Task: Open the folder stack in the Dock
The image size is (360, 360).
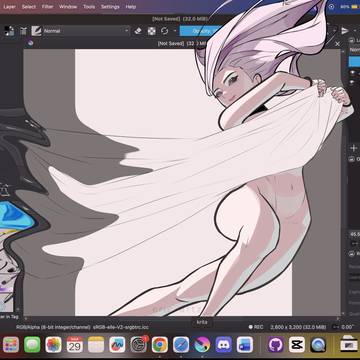Action: pyautogui.click(x=349, y=345)
